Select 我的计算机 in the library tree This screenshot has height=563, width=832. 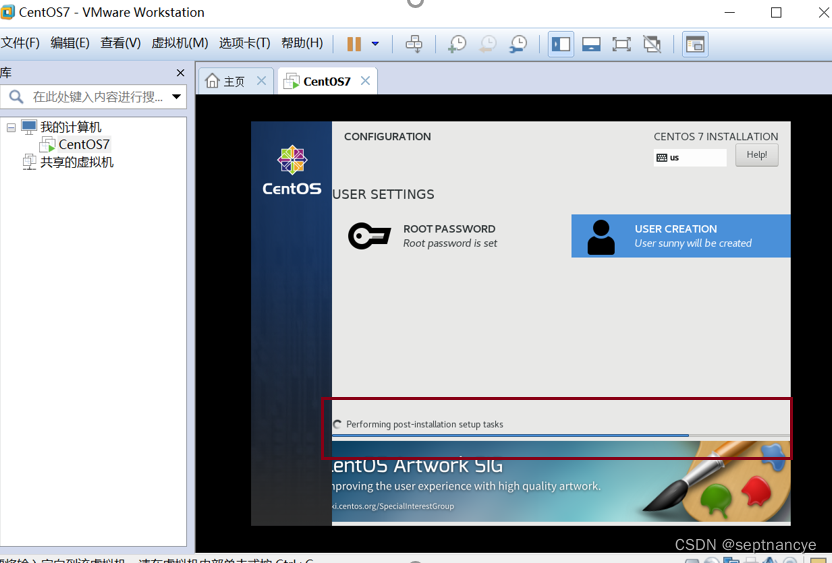coord(71,127)
